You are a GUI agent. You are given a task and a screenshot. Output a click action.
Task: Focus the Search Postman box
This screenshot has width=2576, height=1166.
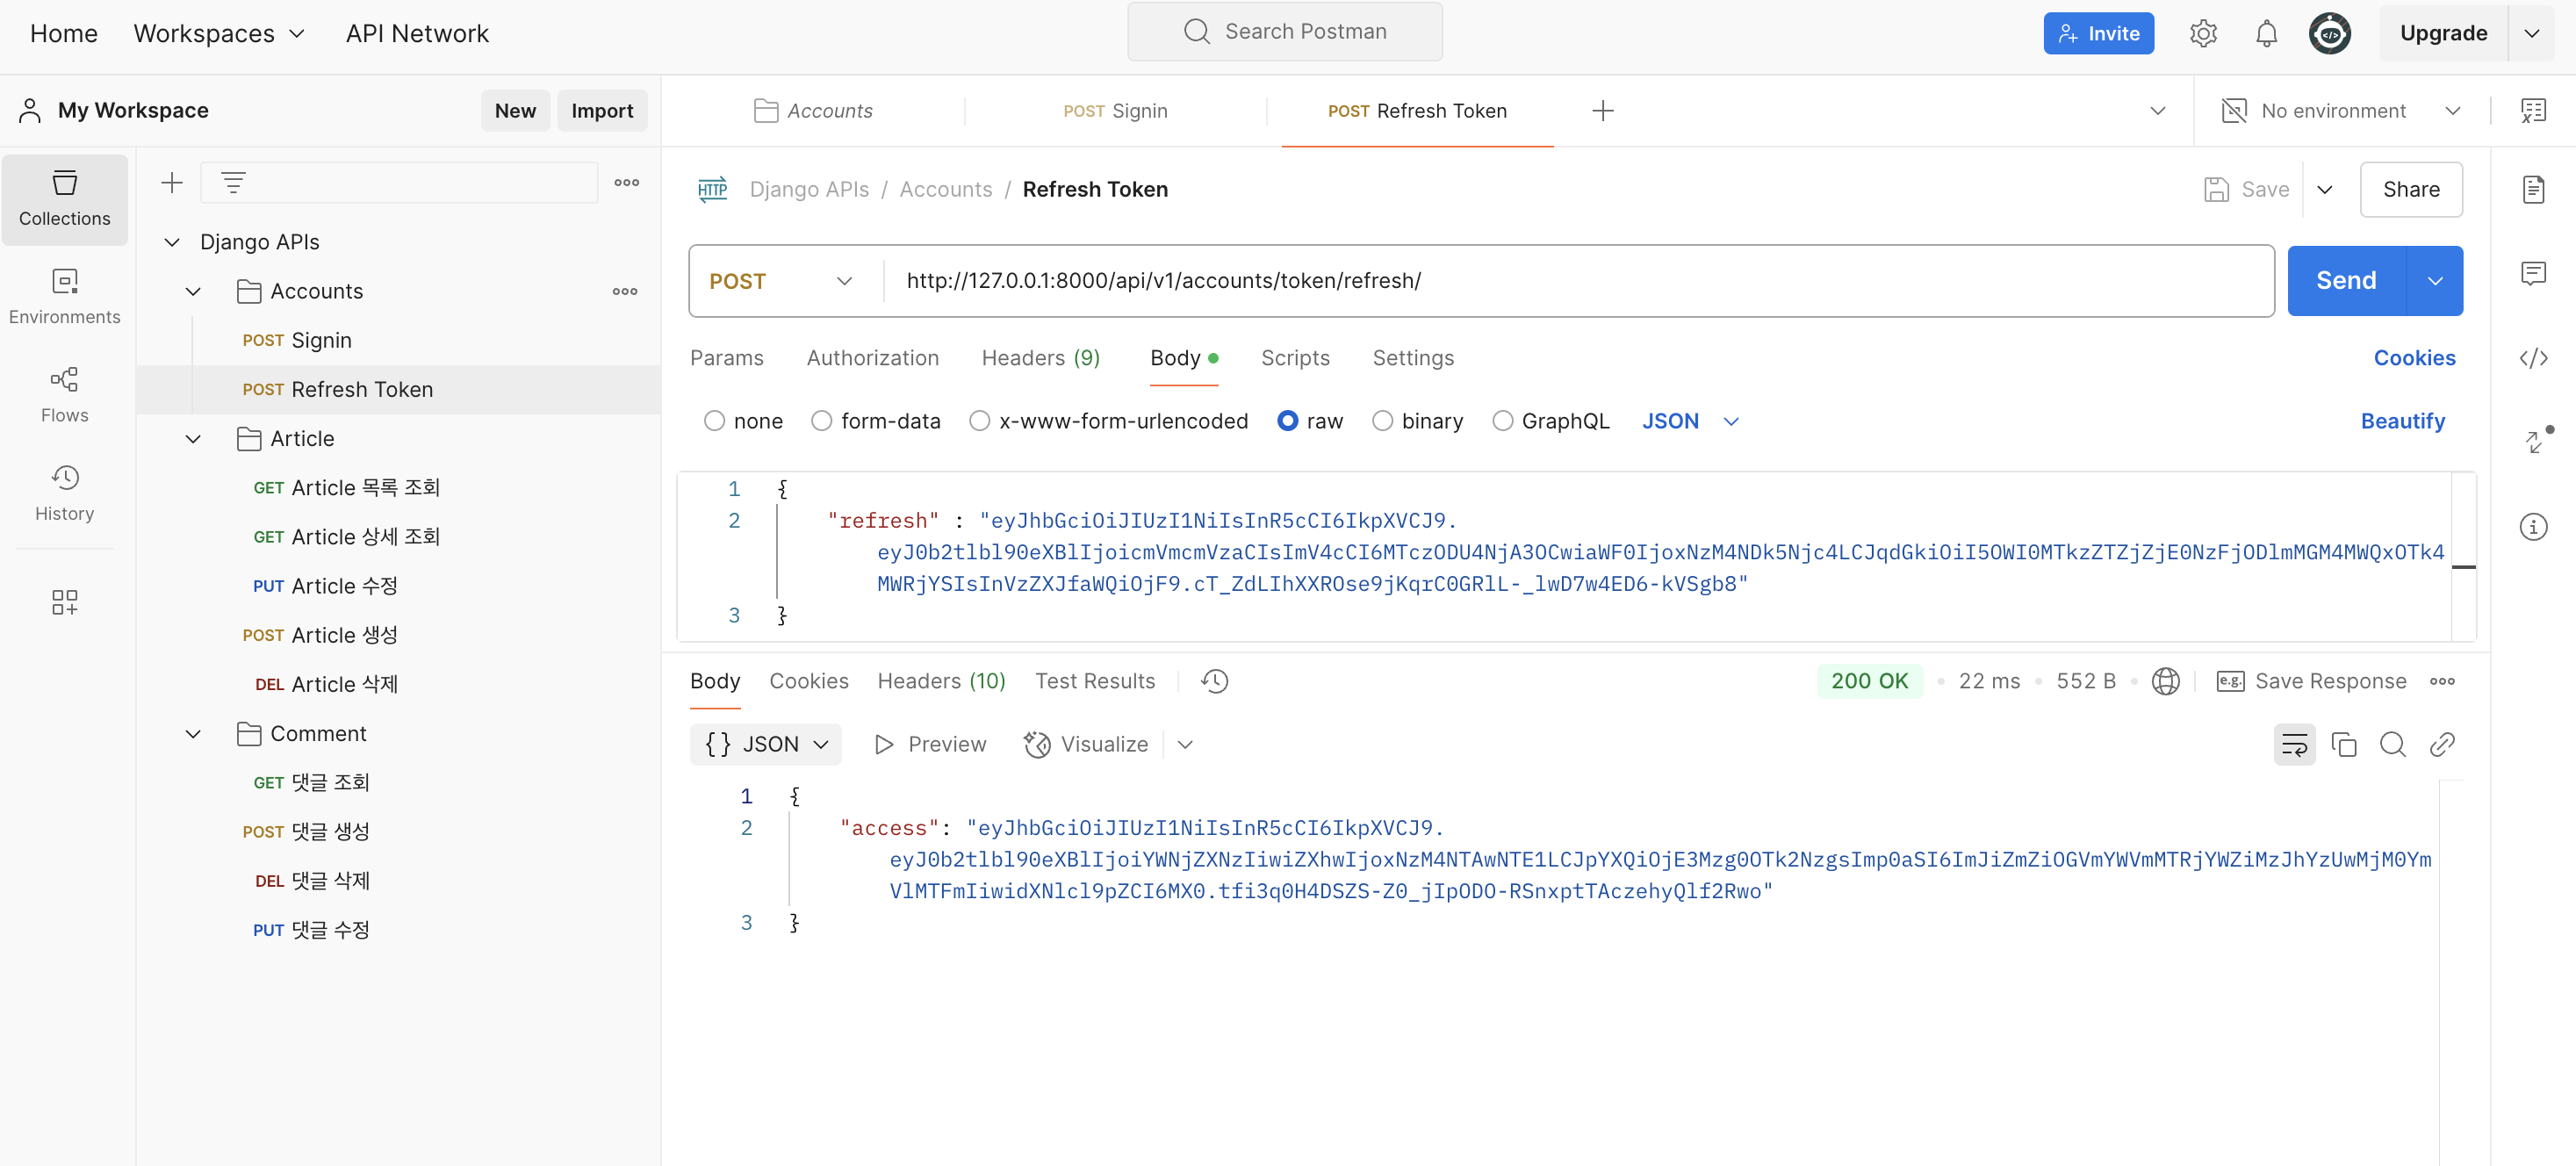pyautogui.click(x=1284, y=32)
